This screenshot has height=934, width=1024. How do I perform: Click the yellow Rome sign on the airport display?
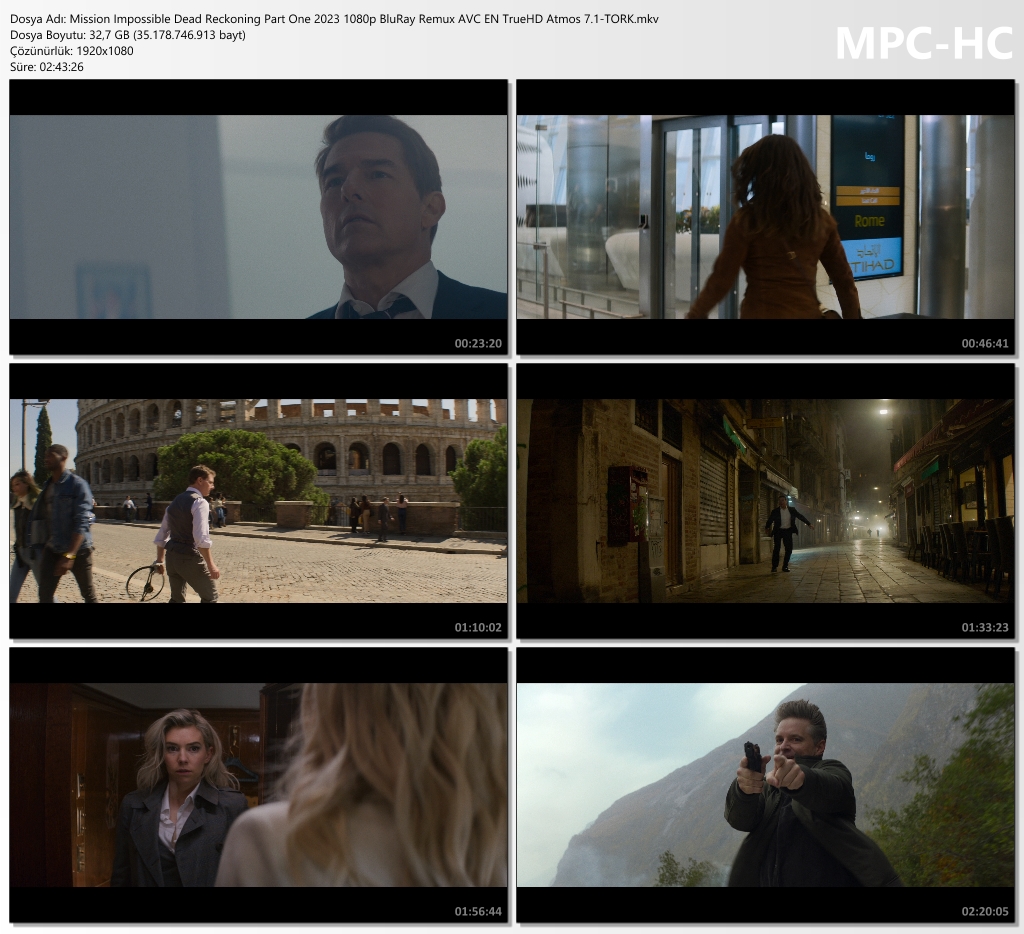click(x=868, y=221)
